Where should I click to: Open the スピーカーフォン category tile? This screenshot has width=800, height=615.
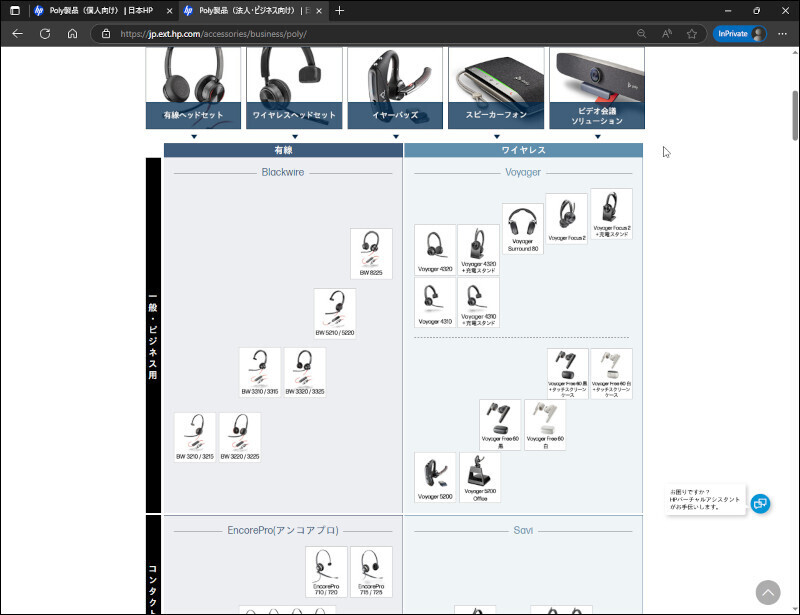tap(496, 88)
